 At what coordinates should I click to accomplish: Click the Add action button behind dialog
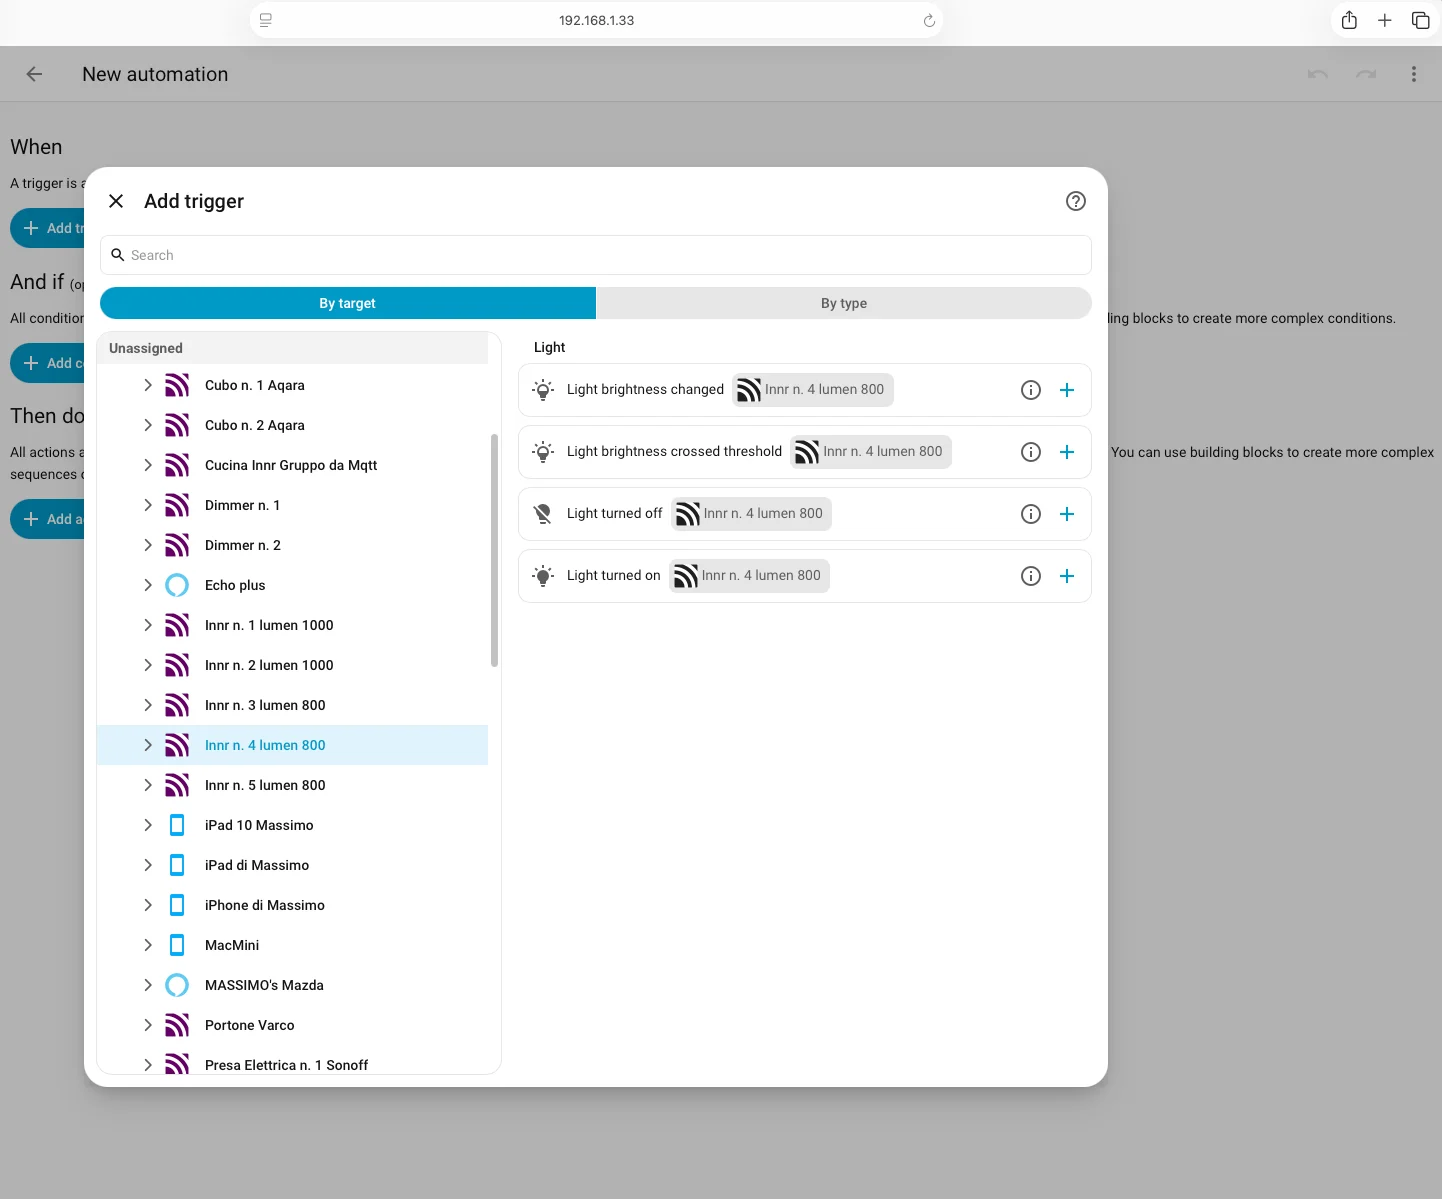tap(48, 519)
